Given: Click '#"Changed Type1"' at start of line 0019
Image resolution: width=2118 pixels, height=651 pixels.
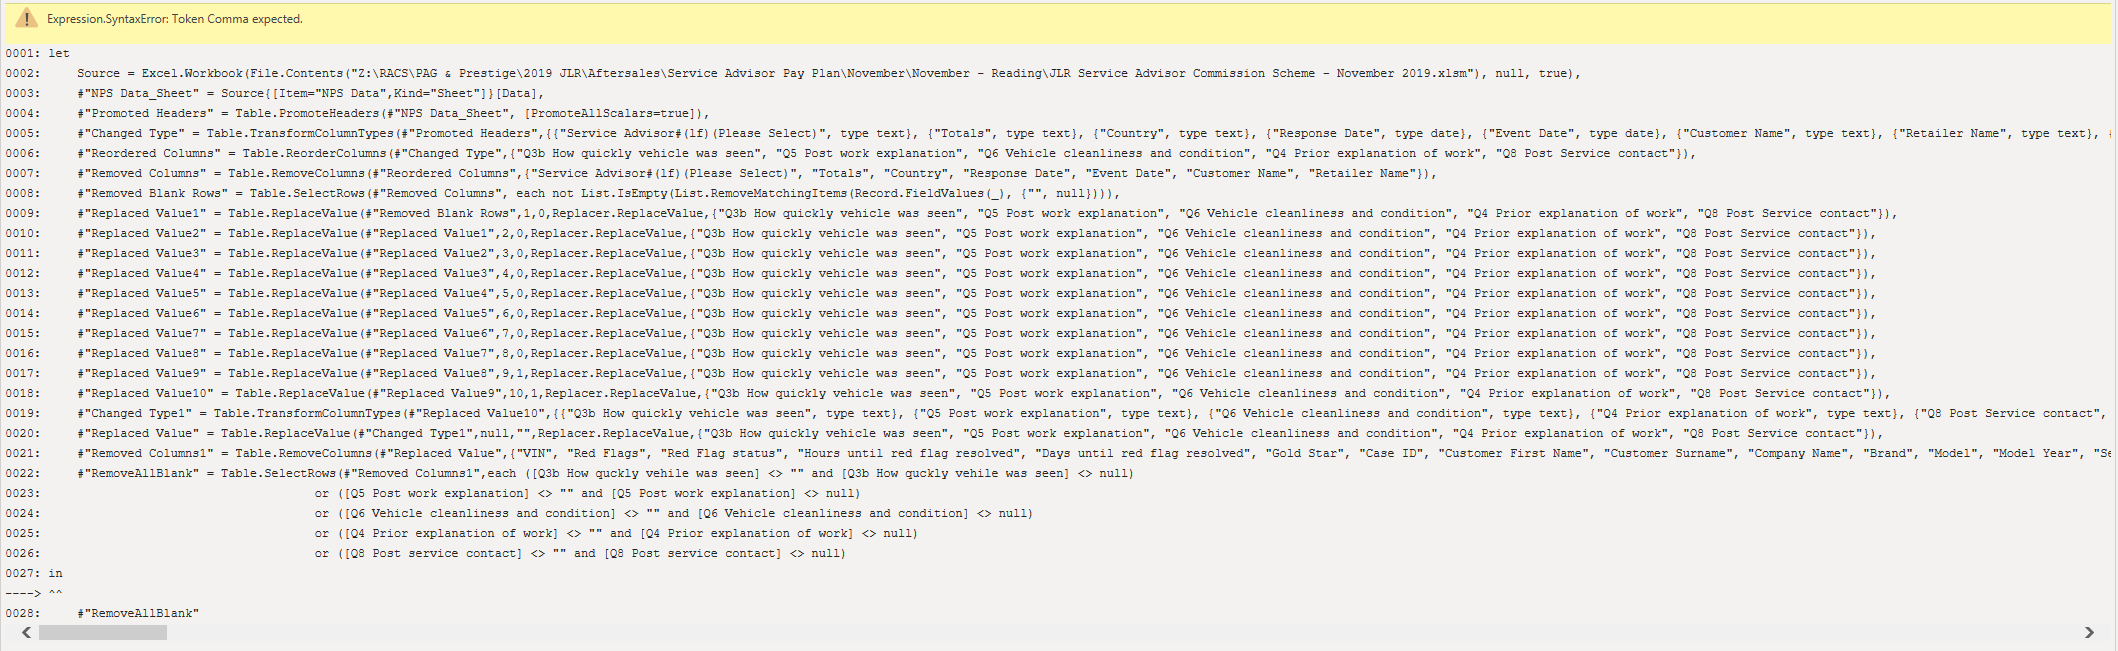Looking at the screenshot, I should (134, 413).
